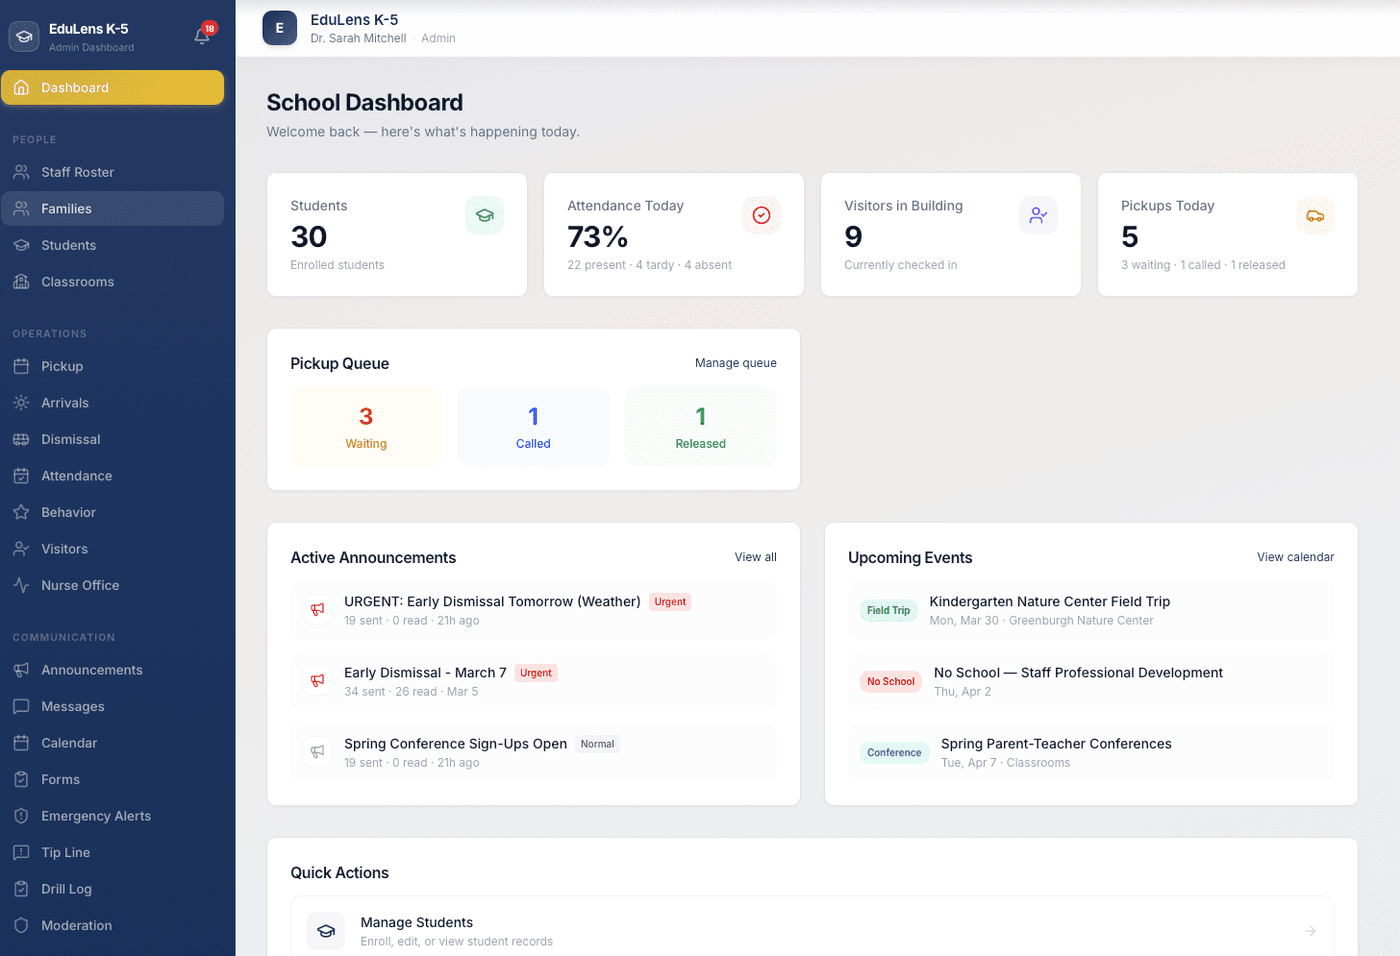The height and width of the screenshot is (956, 1400).
Task: Click the Emergency Alerts shield icon
Action: [x=21, y=815]
